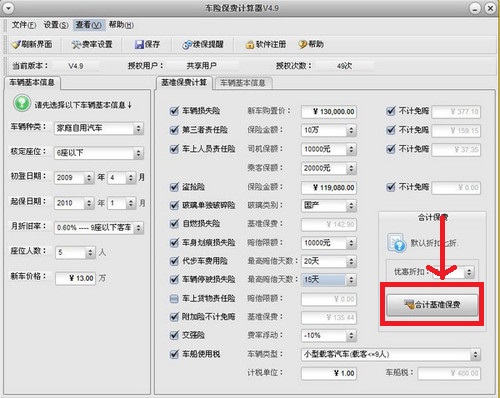The image size is (500, 398).
Task: Open 续保提醒 reminder tool
Action: click(203, 44)
